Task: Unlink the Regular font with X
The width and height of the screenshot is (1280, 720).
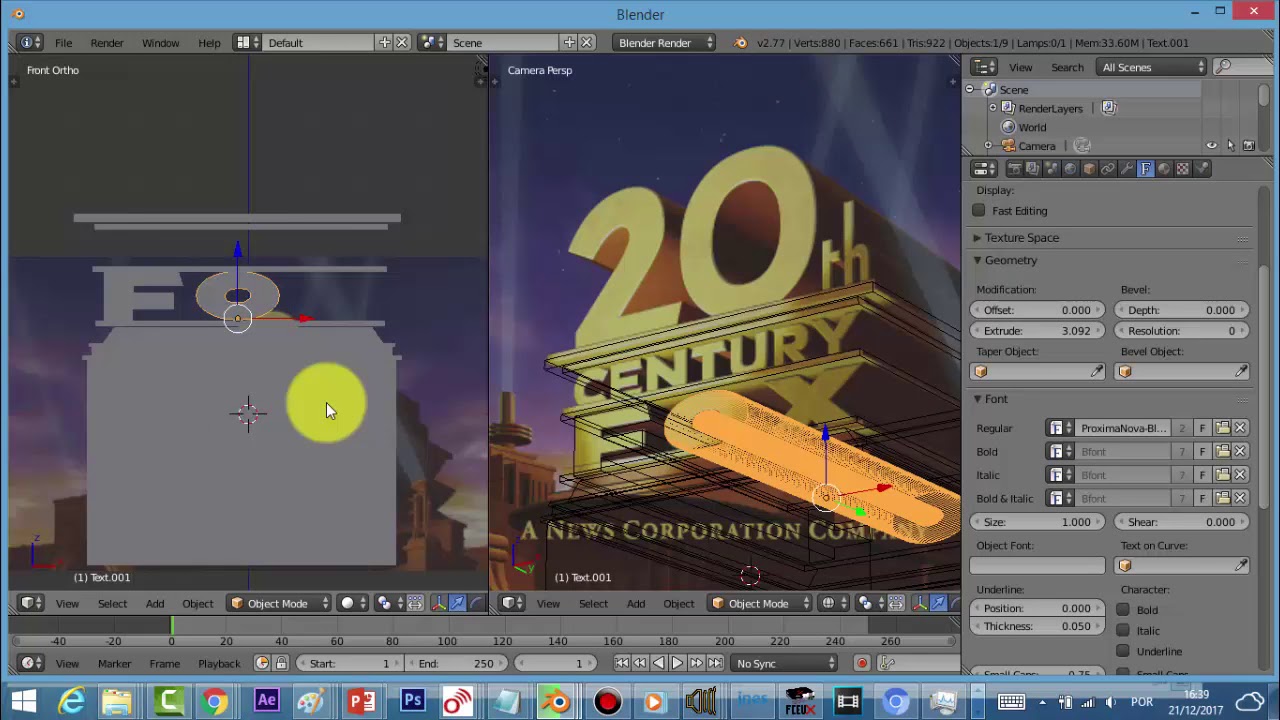Action: [1240, 428]
